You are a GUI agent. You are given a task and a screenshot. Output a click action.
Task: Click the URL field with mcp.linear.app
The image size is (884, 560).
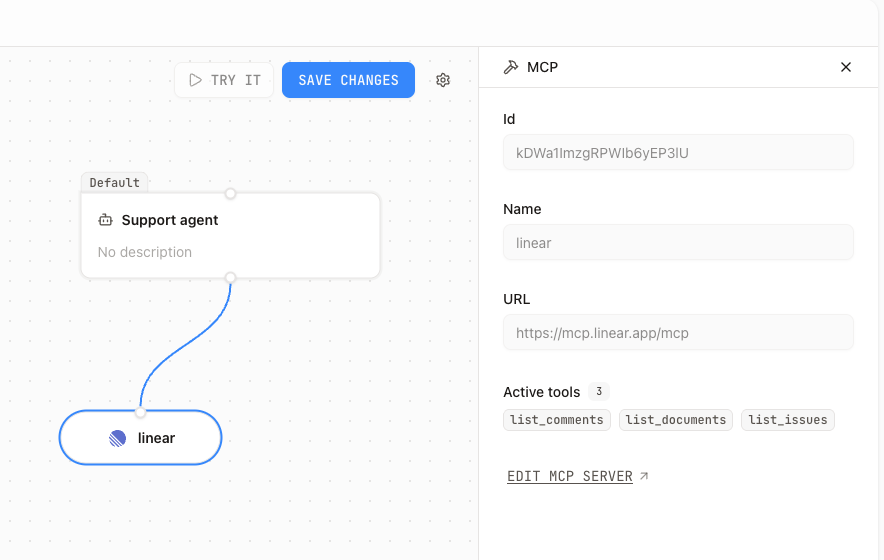678,333
